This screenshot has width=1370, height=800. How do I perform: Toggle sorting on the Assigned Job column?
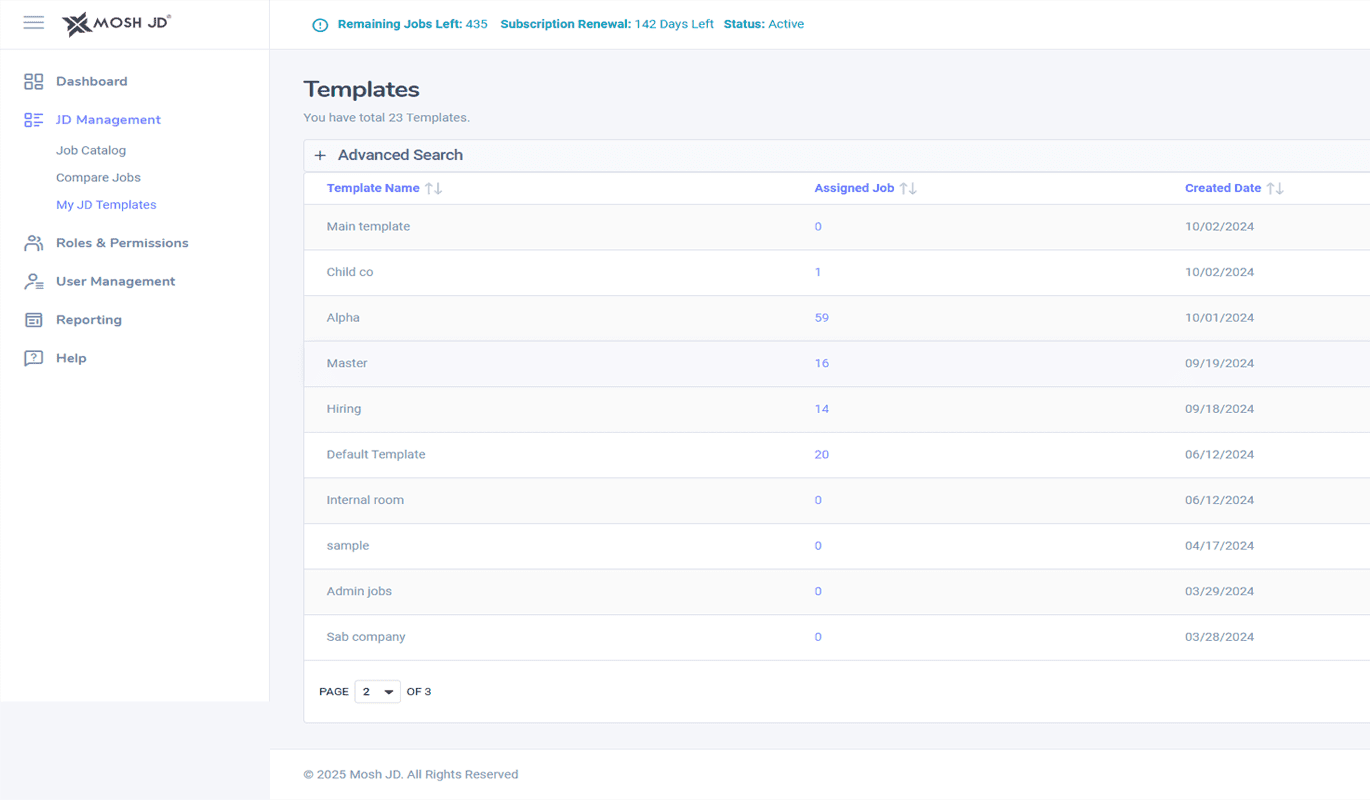(x=907, y=187)
